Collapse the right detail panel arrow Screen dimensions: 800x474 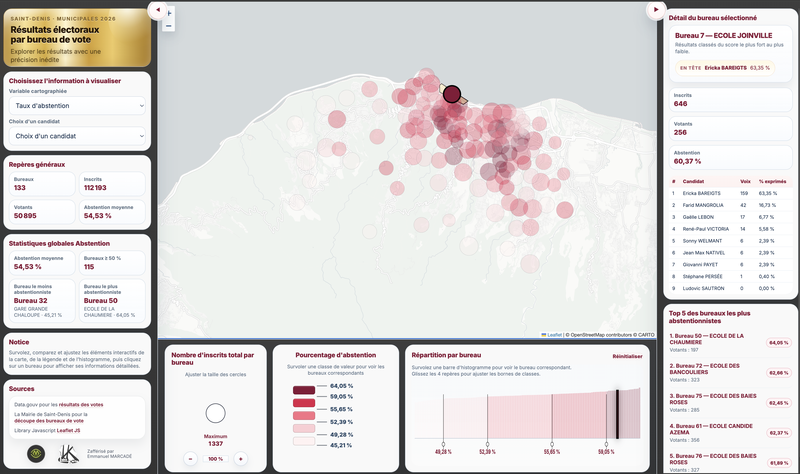coord(656,9)
